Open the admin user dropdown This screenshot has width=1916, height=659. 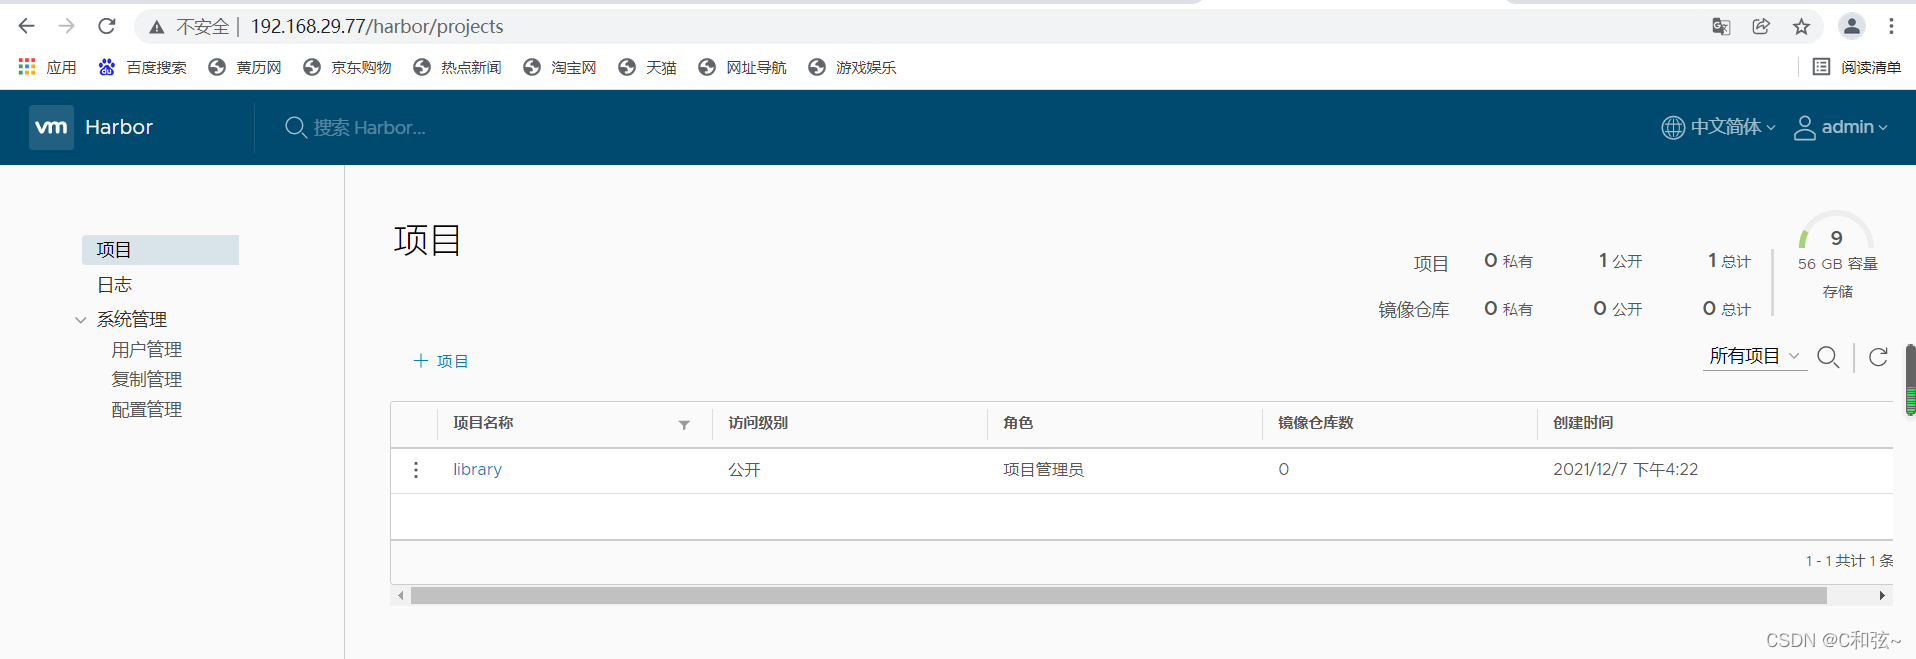[x=1841, y=127]
